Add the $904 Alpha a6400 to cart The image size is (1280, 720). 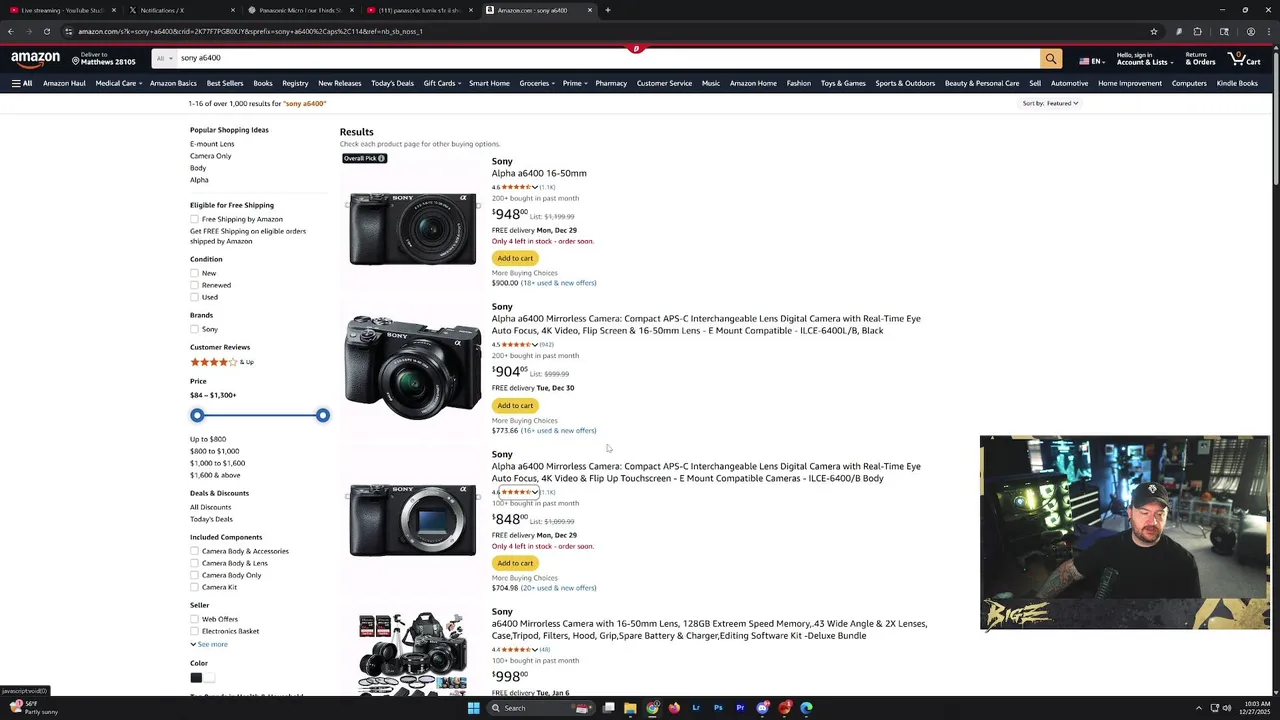[515, 405]
